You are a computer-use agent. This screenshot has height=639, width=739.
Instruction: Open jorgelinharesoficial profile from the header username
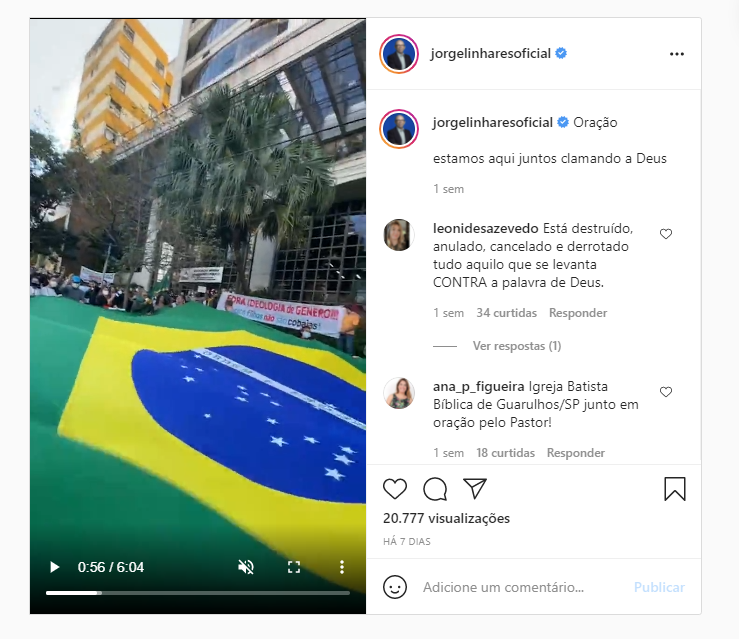click(490, 54)
